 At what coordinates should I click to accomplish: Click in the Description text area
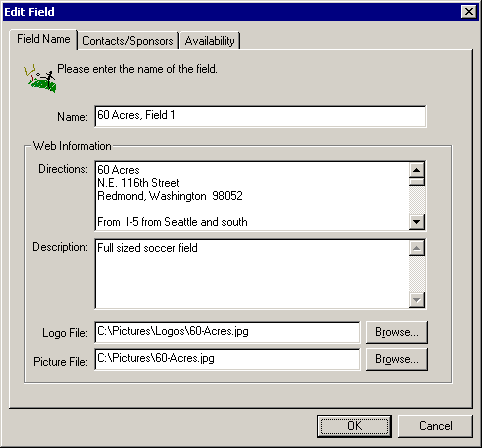tap(252, 274)
